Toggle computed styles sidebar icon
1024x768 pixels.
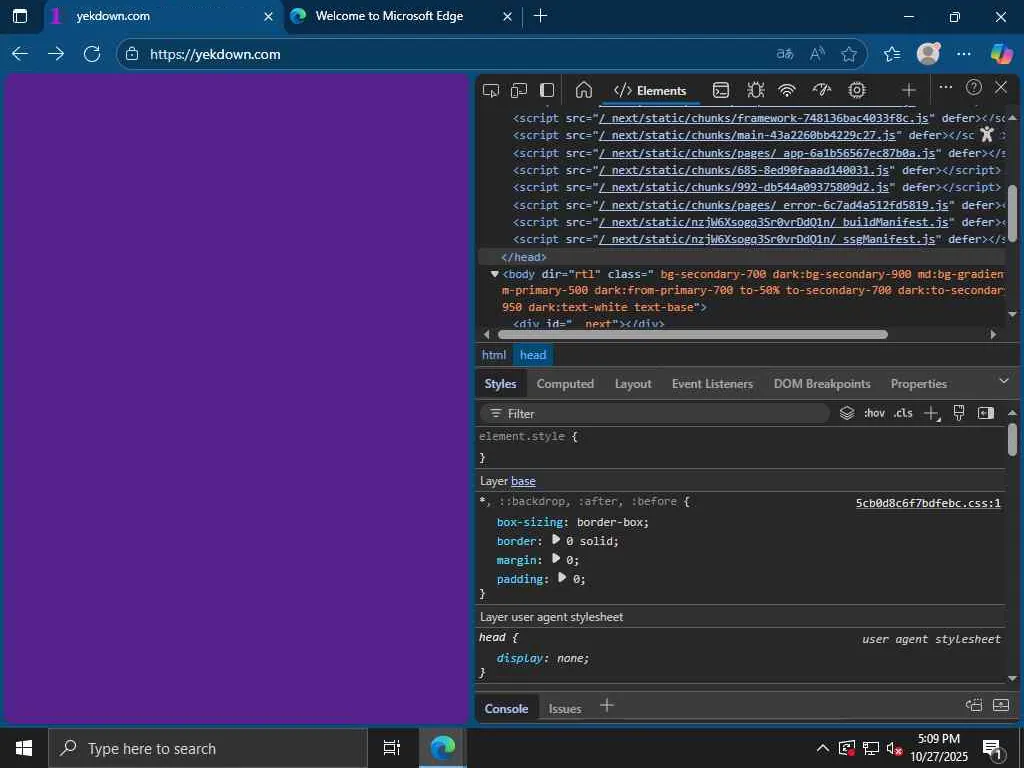click(x=986, y=413)
